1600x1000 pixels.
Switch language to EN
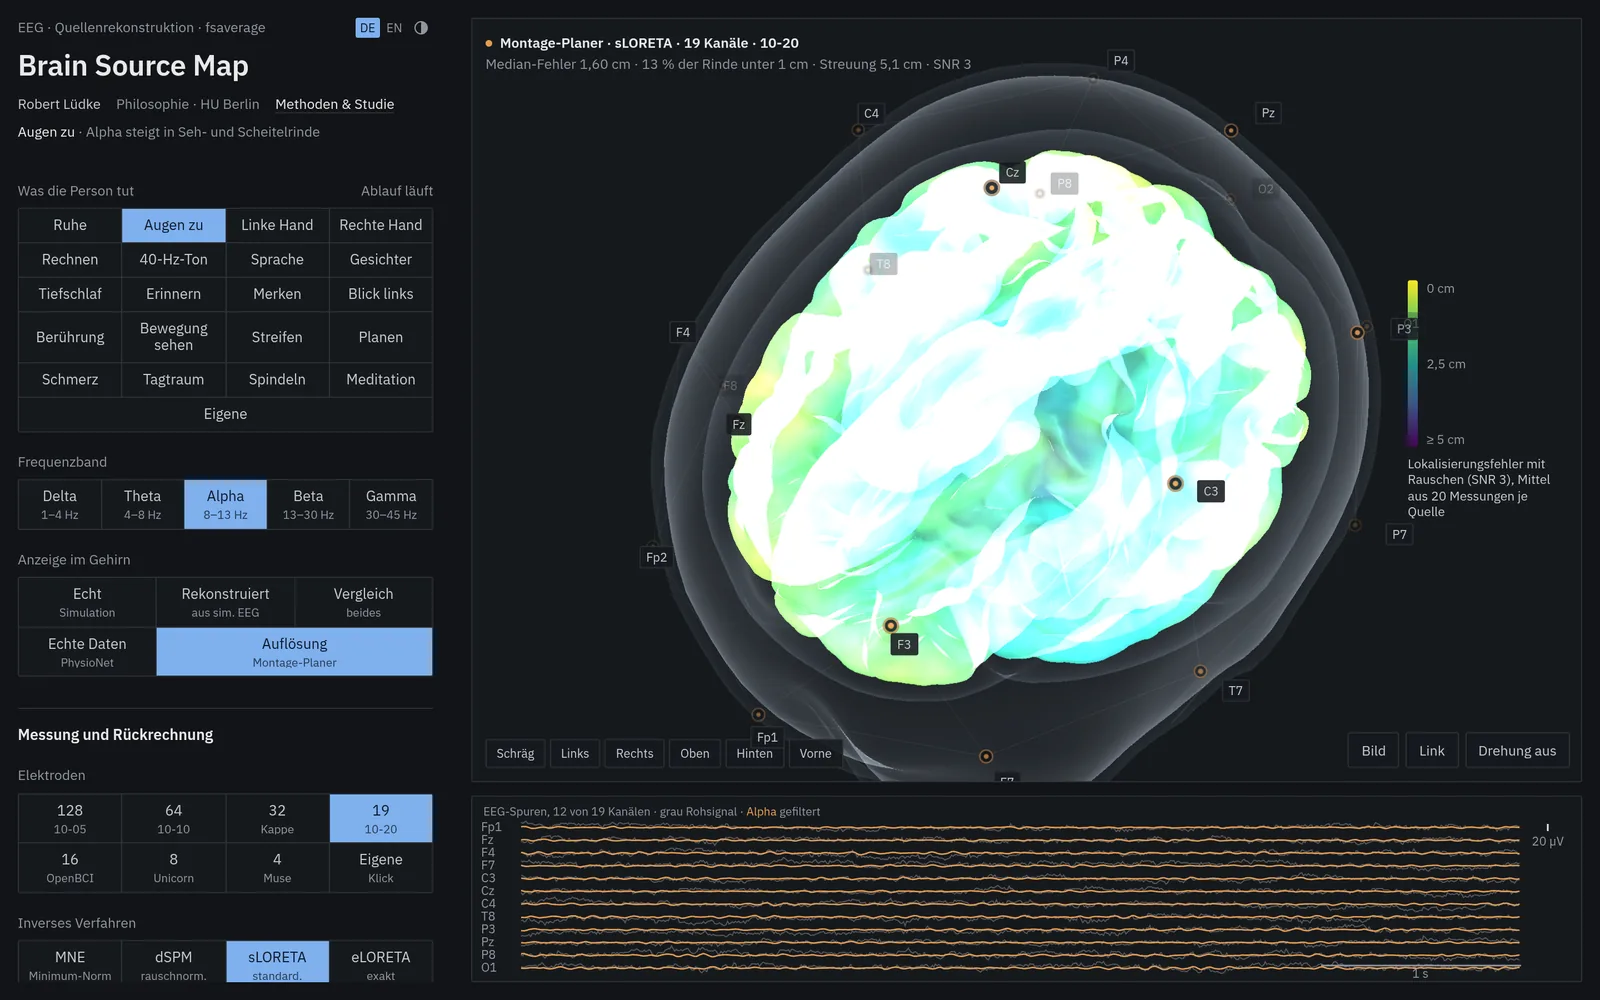(x=394, y=28)
